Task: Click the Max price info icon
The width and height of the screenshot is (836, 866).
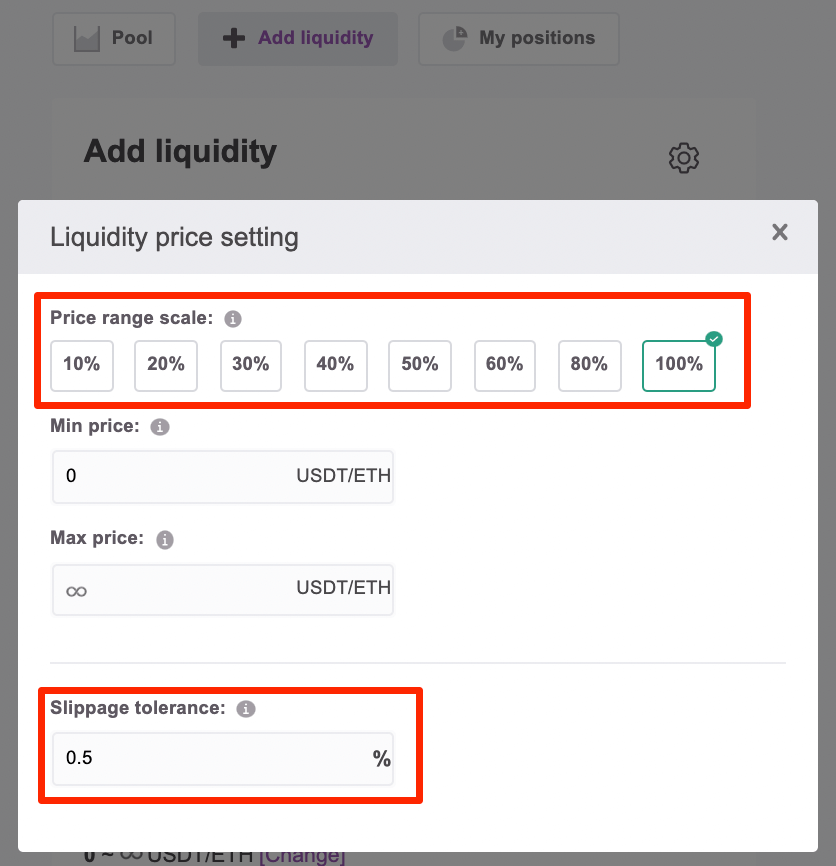Action: point(165,540)
